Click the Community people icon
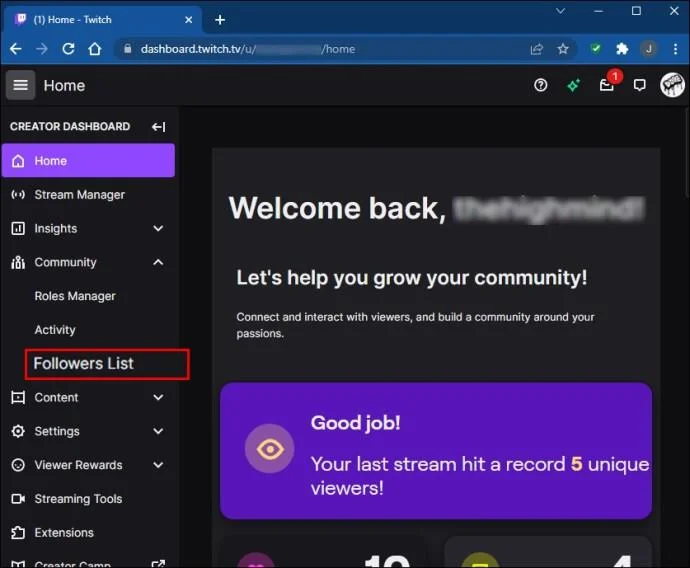This screenshot has width=690, height=568. pos(18,262)
